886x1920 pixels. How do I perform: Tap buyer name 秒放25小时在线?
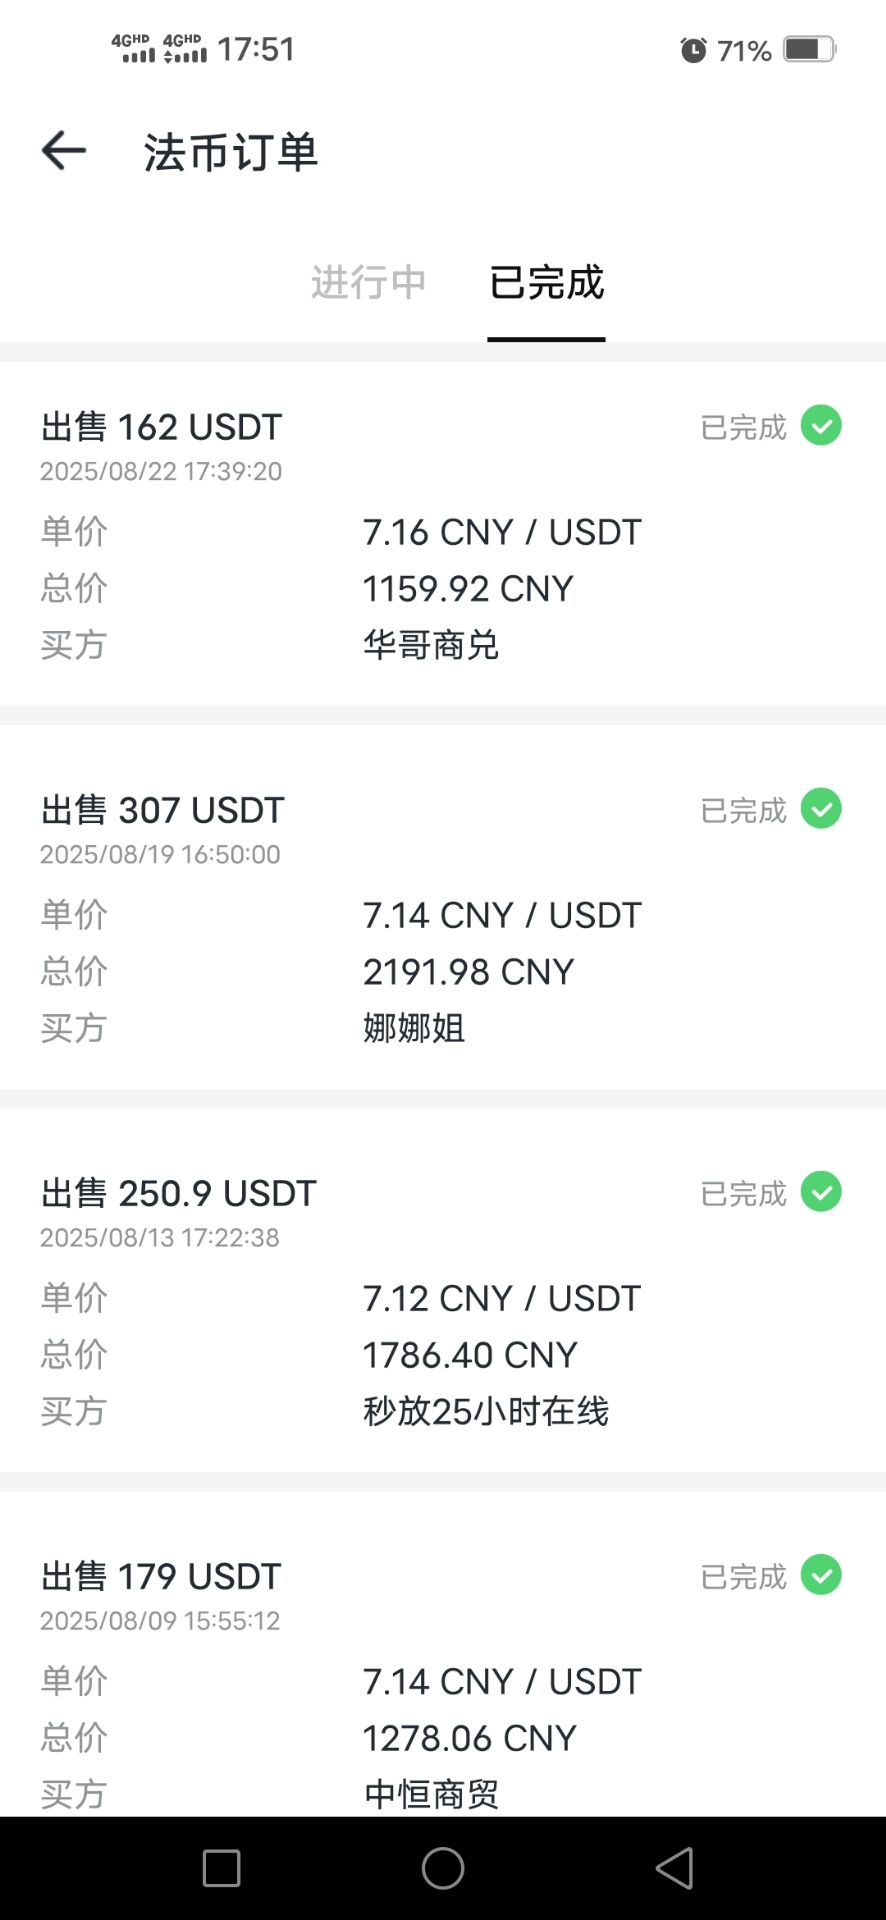[486, 1411]
